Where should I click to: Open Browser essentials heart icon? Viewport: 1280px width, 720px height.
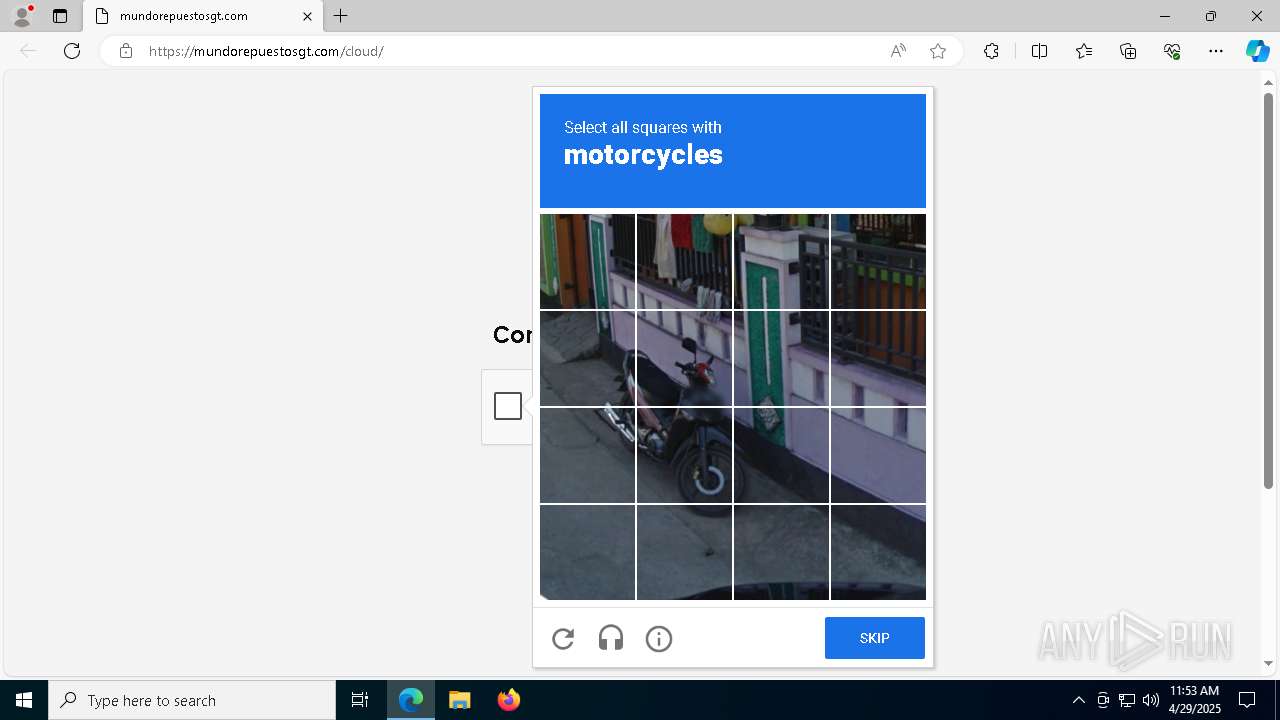click(x=1172, y=51)
